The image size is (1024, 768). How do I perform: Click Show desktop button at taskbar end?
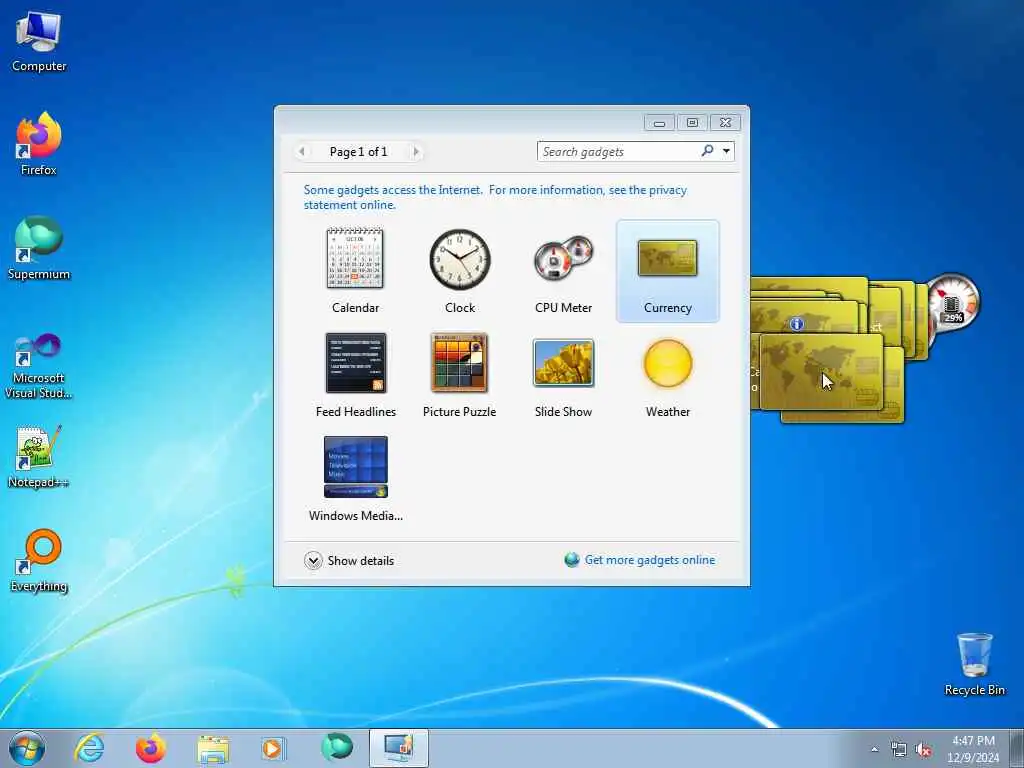(1017, 748)
